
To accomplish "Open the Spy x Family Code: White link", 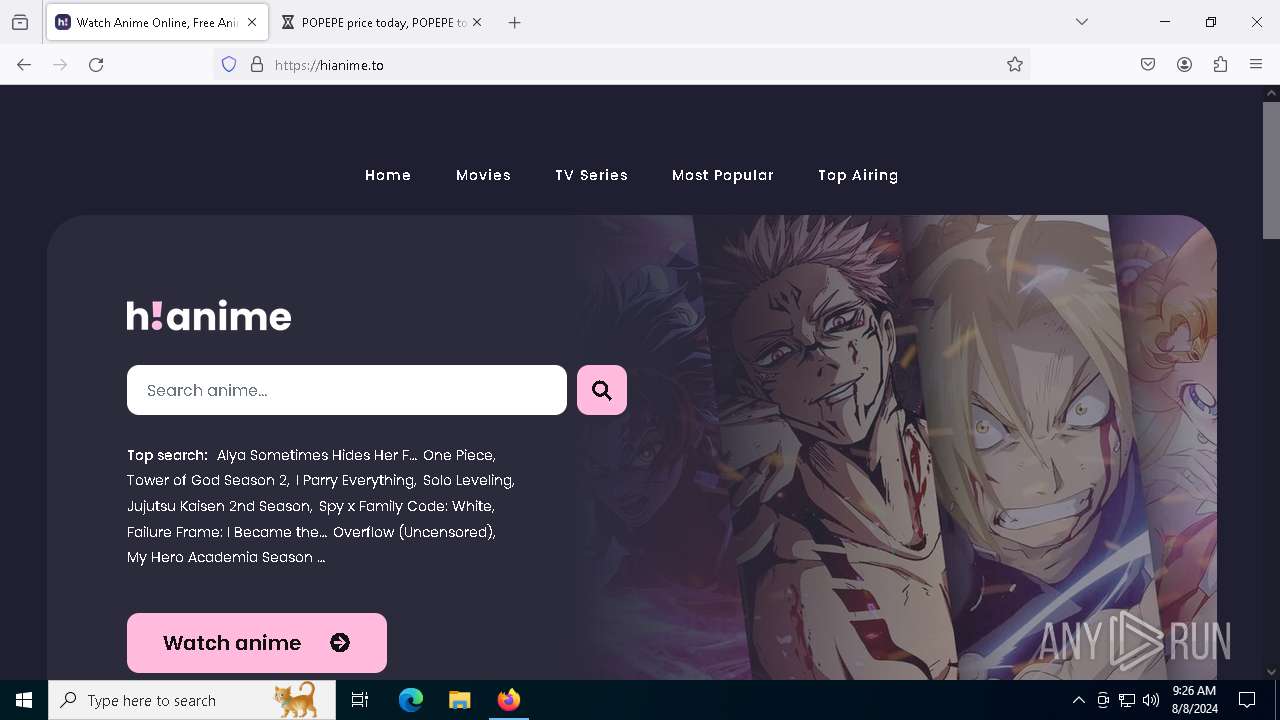I will tap(406, 506).
